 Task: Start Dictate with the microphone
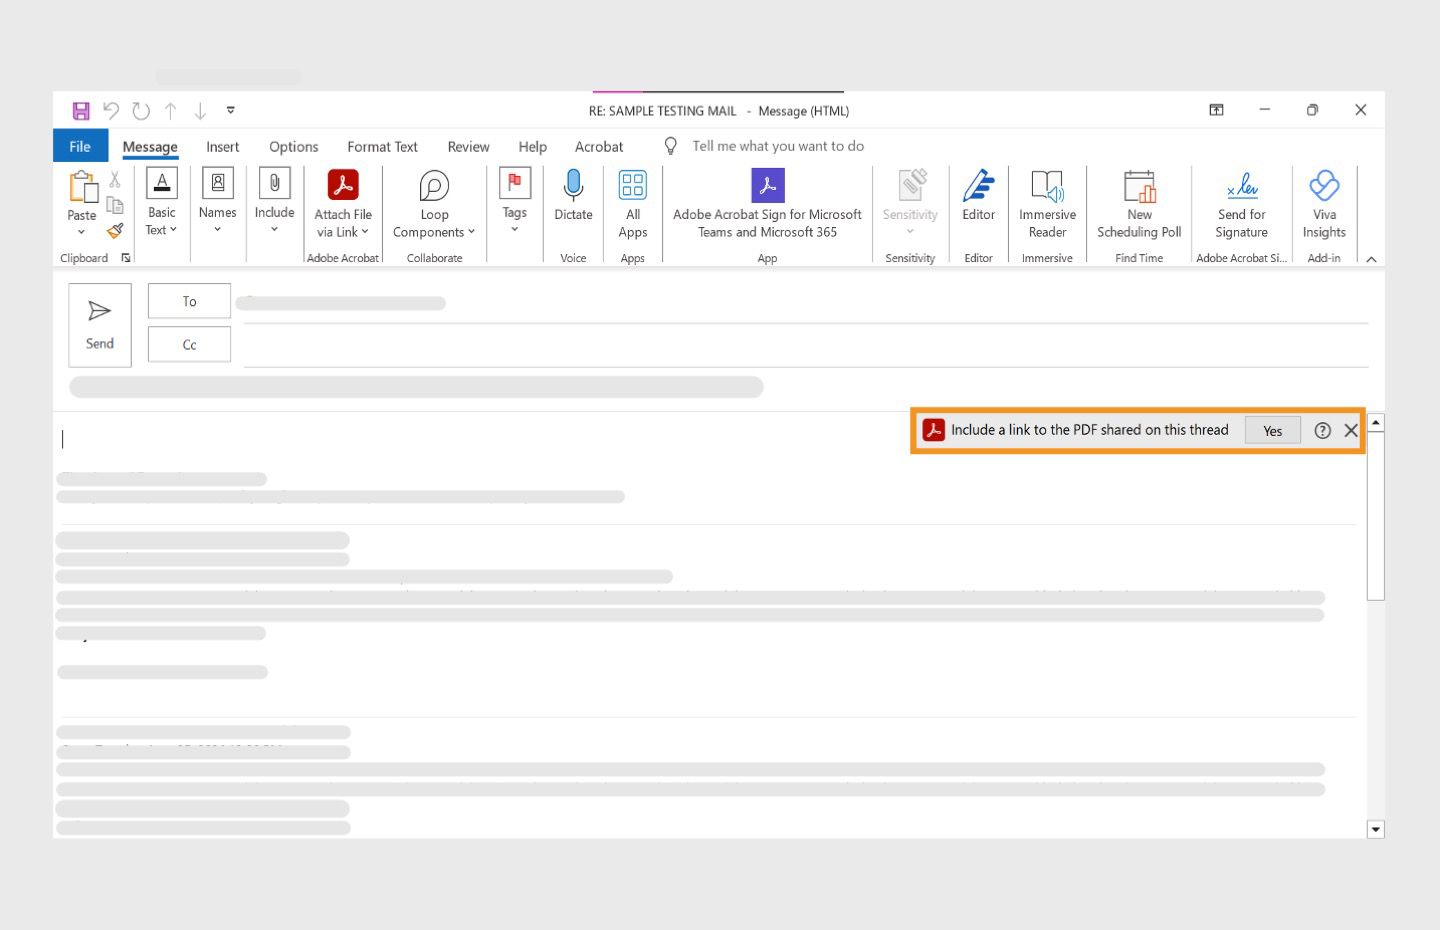[573, 196]
